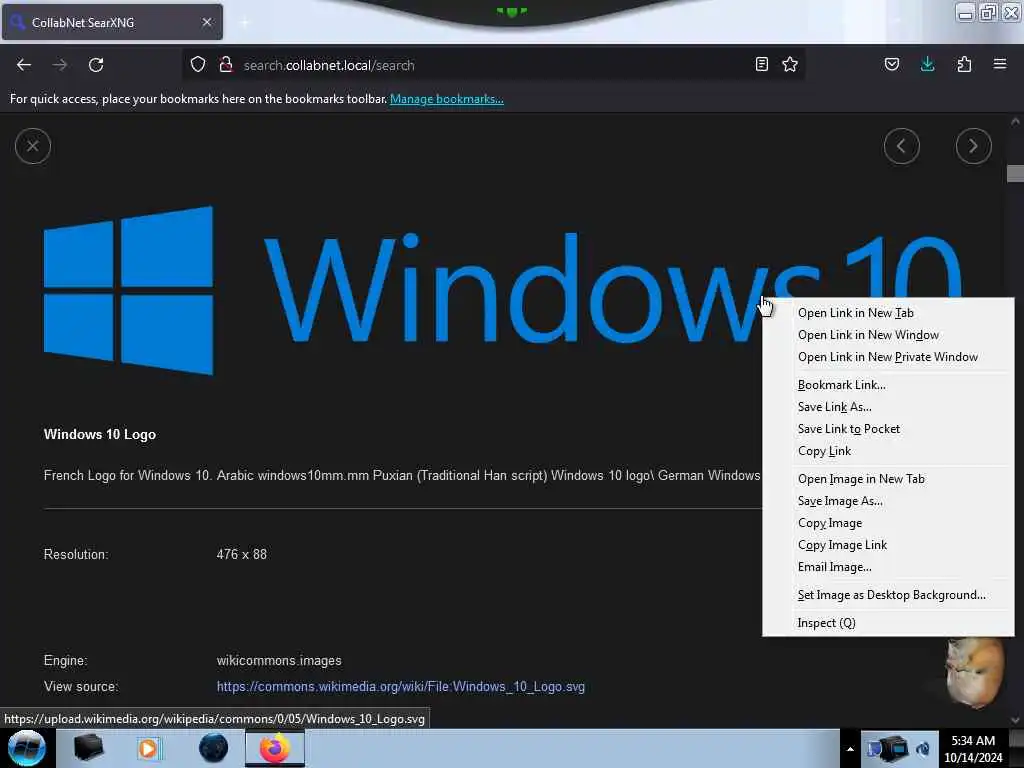Viewport: 1024px width, 768px height.
Task: Show next image with right chevron circle
Action: coord(974,146)
